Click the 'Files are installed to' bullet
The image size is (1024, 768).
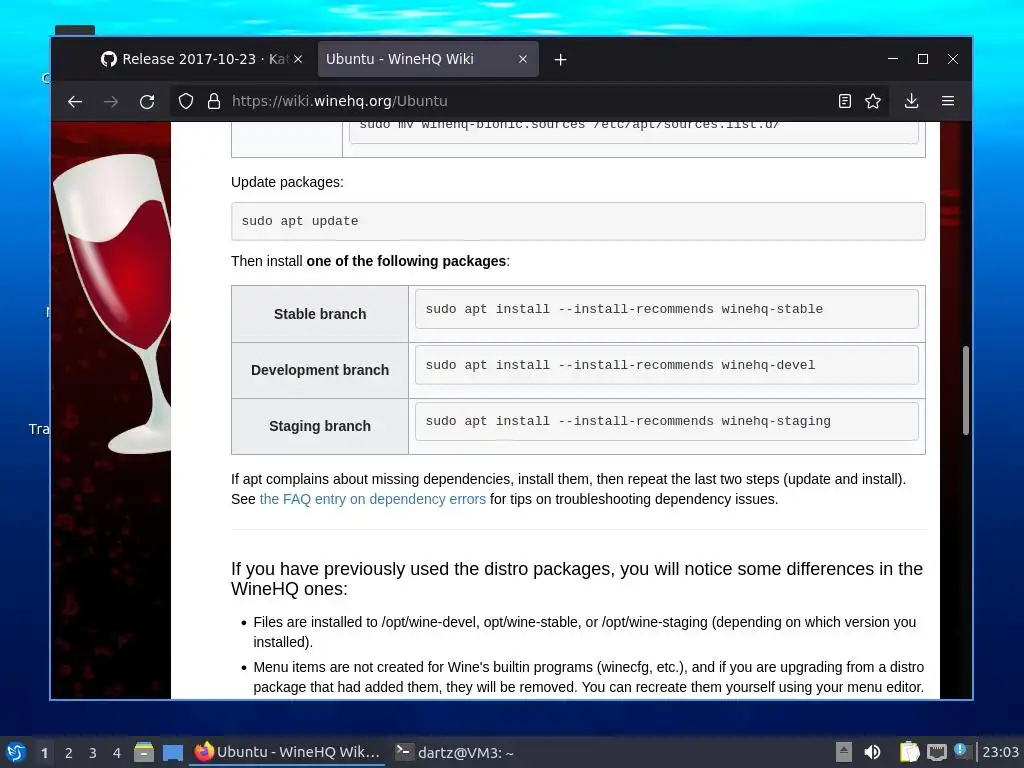584,632
